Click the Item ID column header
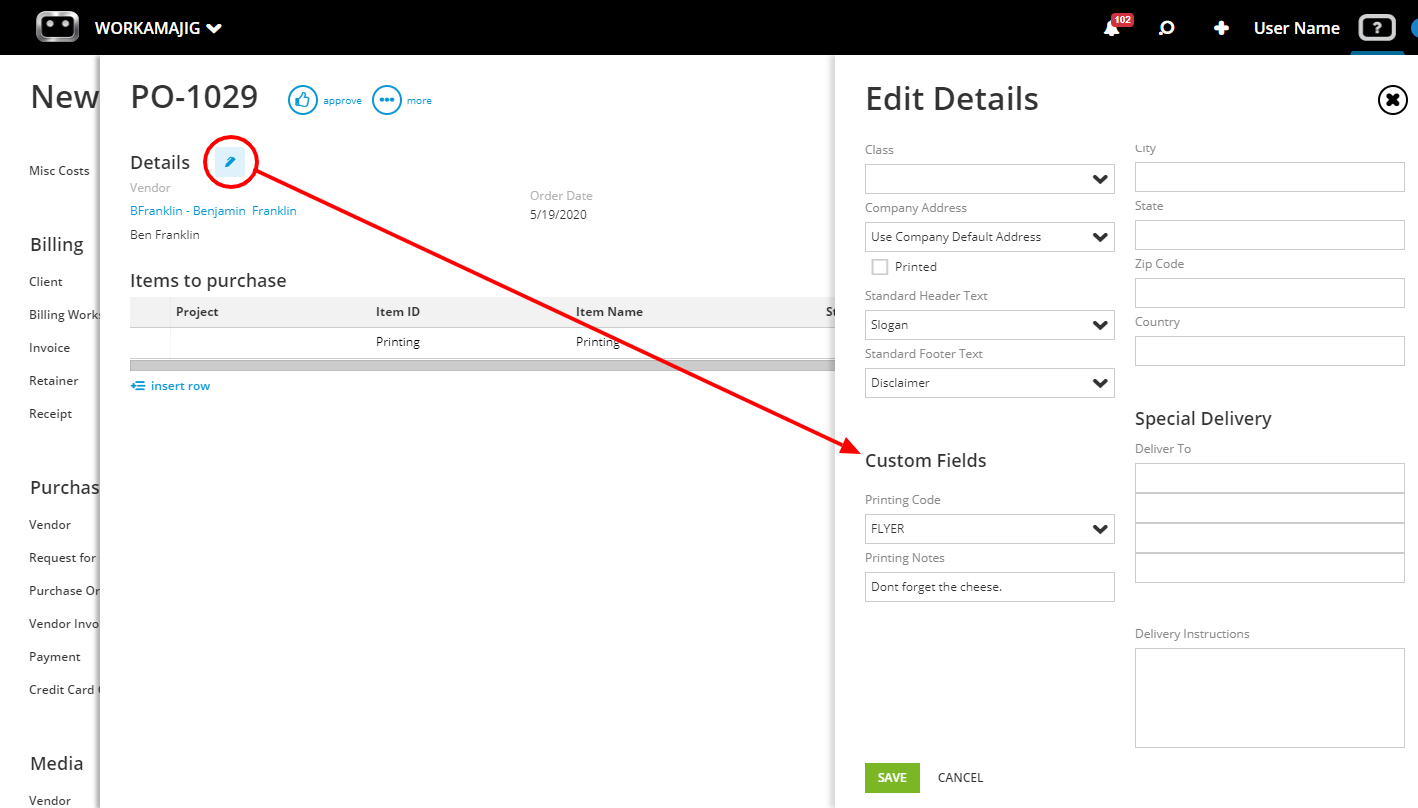This screenshot has width=1418, height=808. tap(398, 312)
